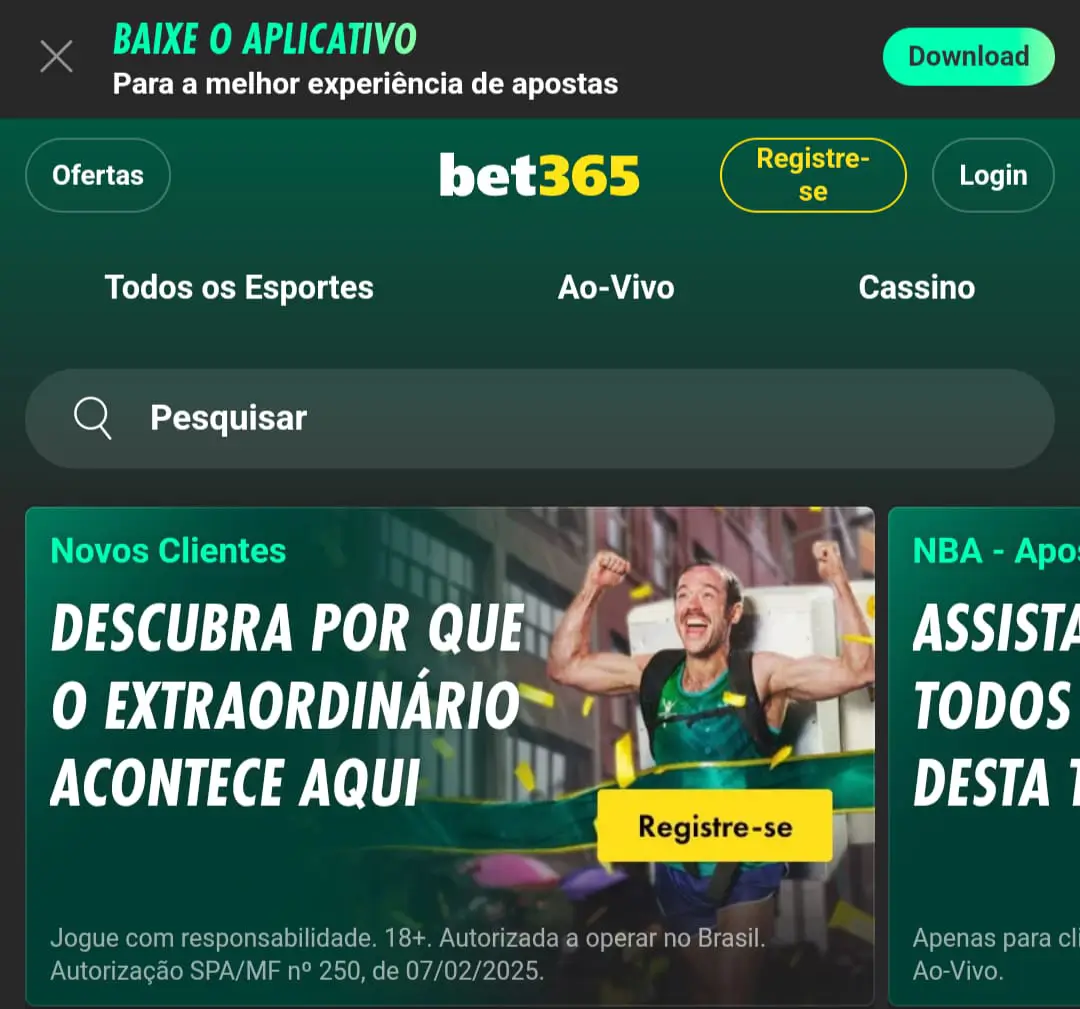Tap the green Download button
The image size is (1080, 1009).
point(968,56)
